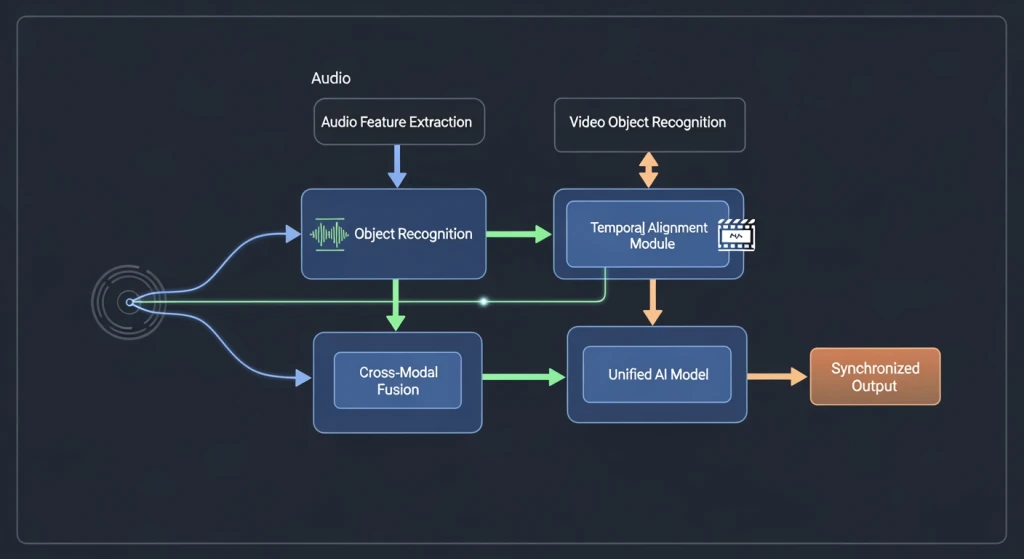The image size is (1024, 559).
Task: Click the video clapperboard icon
Action: 737,235
